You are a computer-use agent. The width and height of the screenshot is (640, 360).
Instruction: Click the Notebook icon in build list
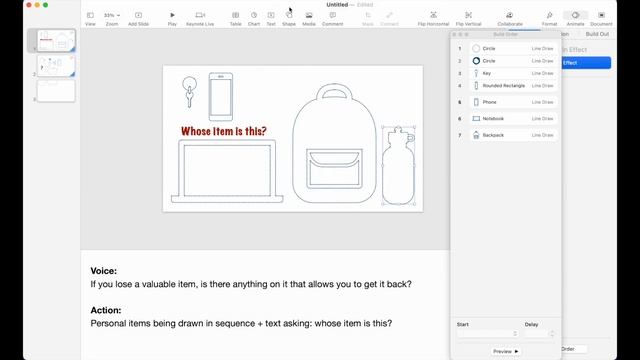click(x=476, y=119)
